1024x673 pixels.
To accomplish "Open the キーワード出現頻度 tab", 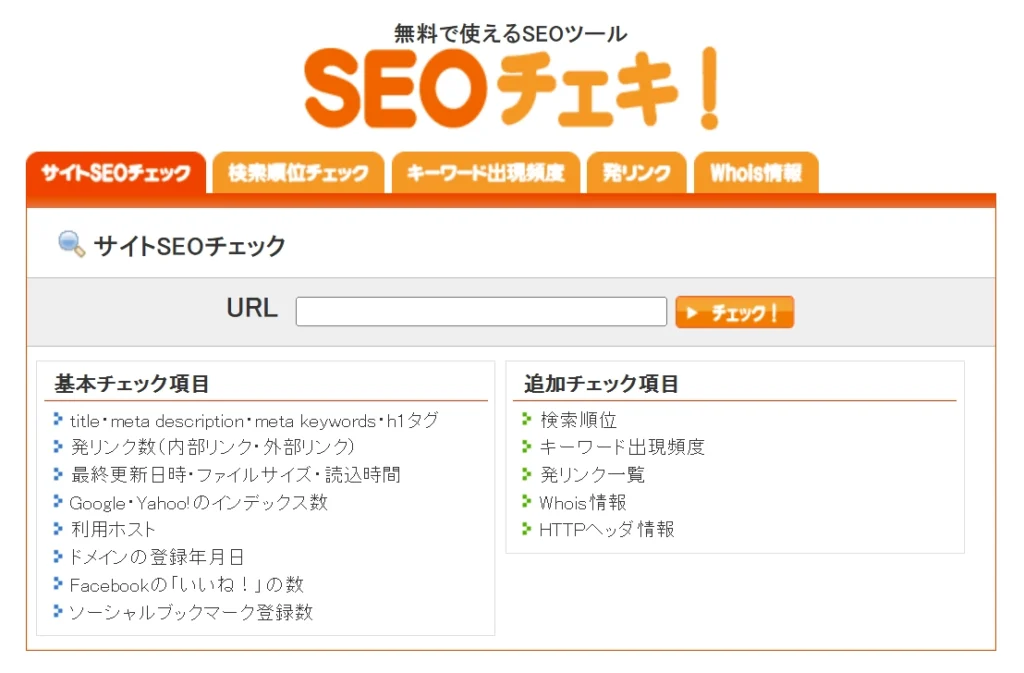I will (x=486, y=171).
